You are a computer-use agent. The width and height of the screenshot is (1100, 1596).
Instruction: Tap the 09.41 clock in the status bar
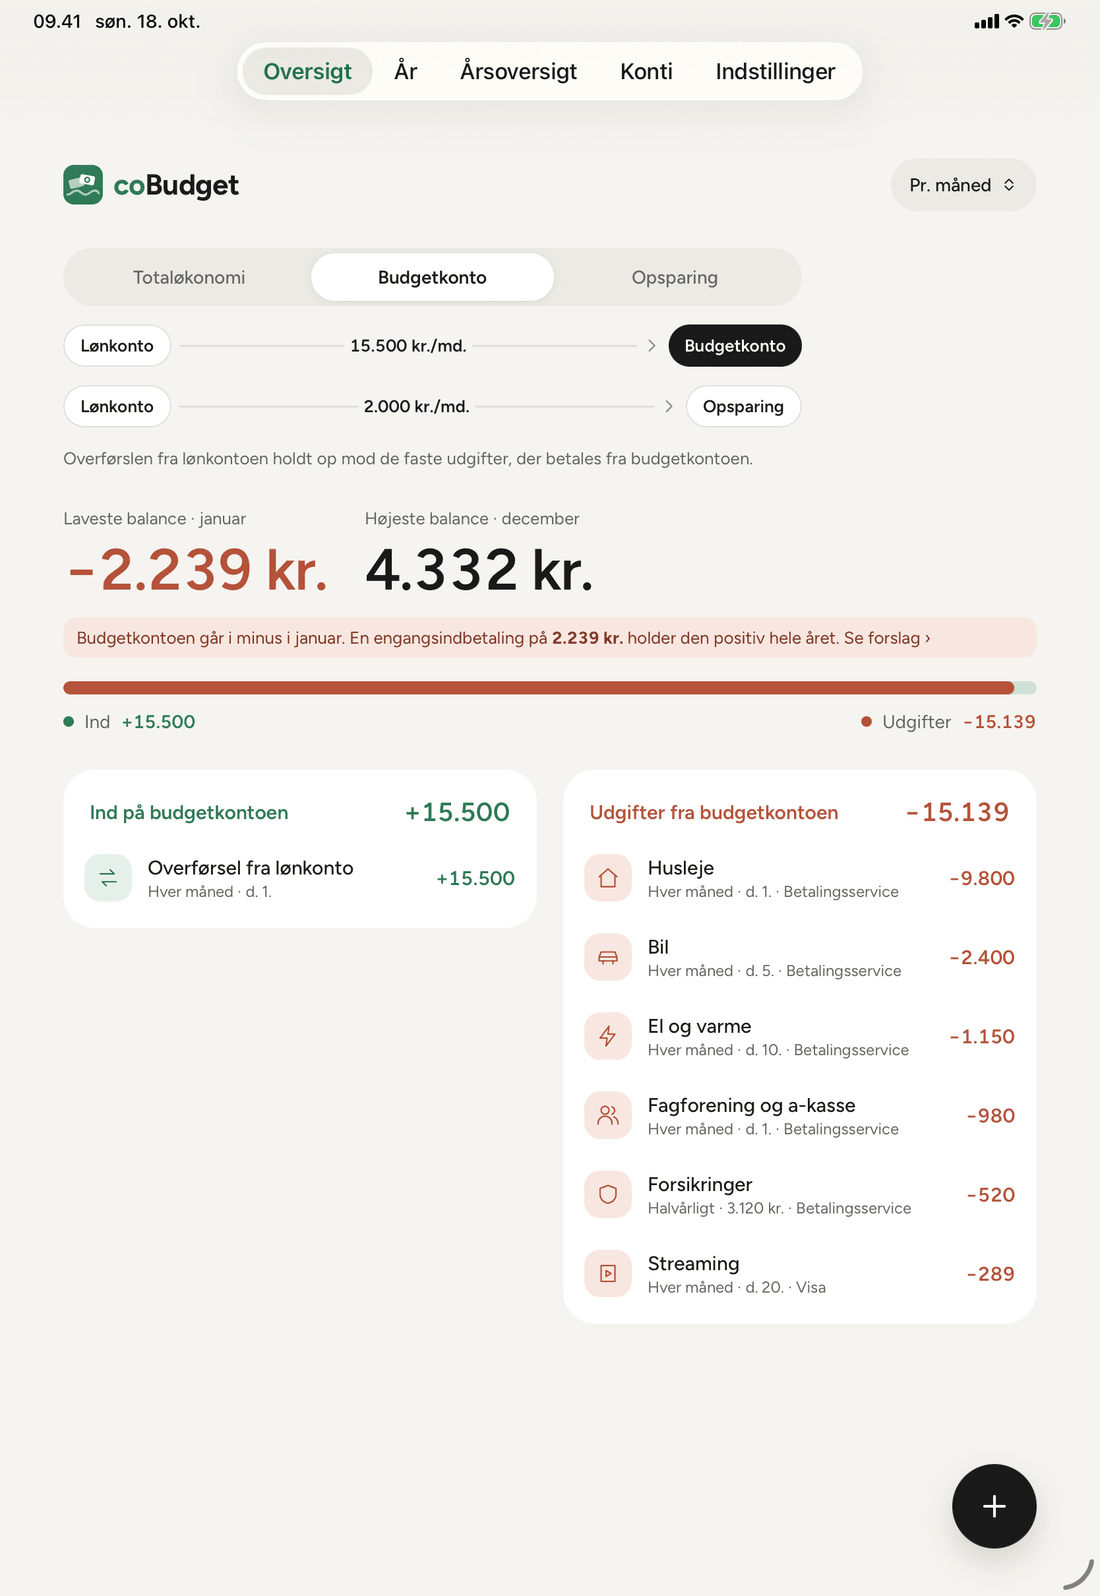coord(57,21)
